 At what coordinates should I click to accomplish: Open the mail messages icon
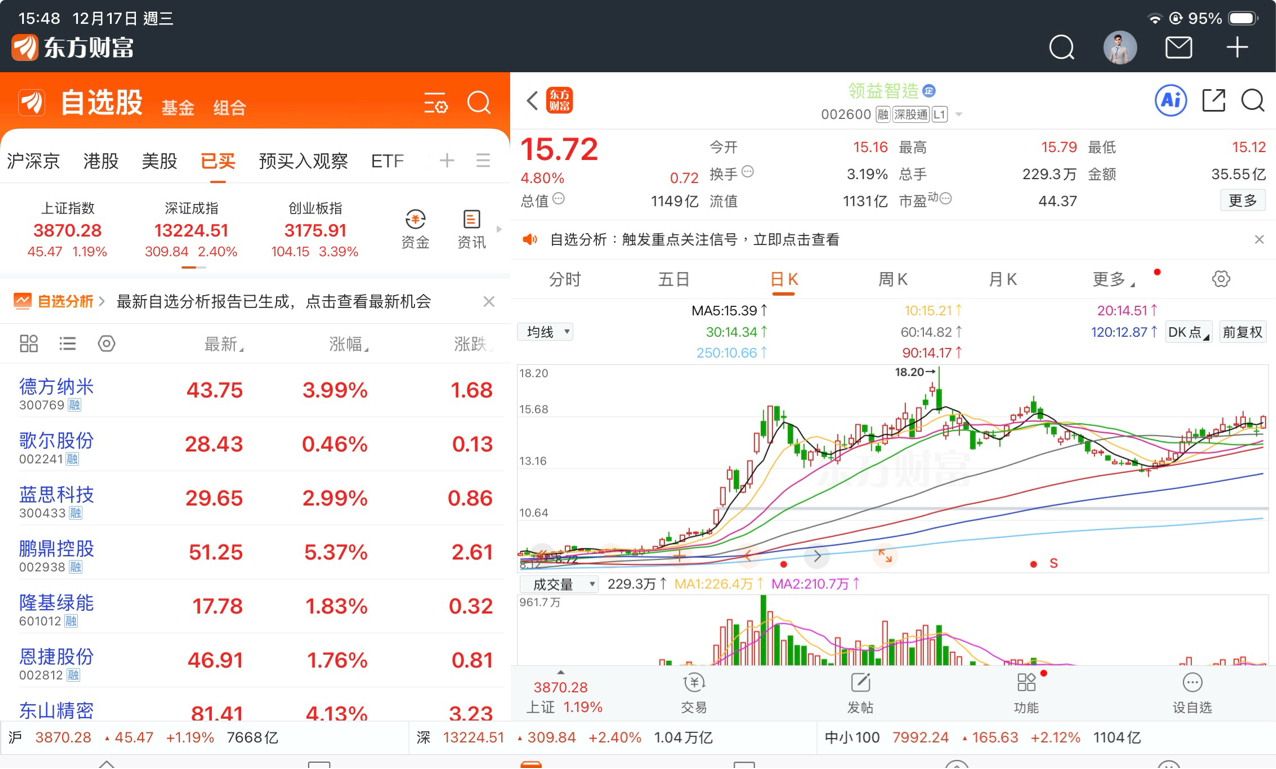point(1179,47)
